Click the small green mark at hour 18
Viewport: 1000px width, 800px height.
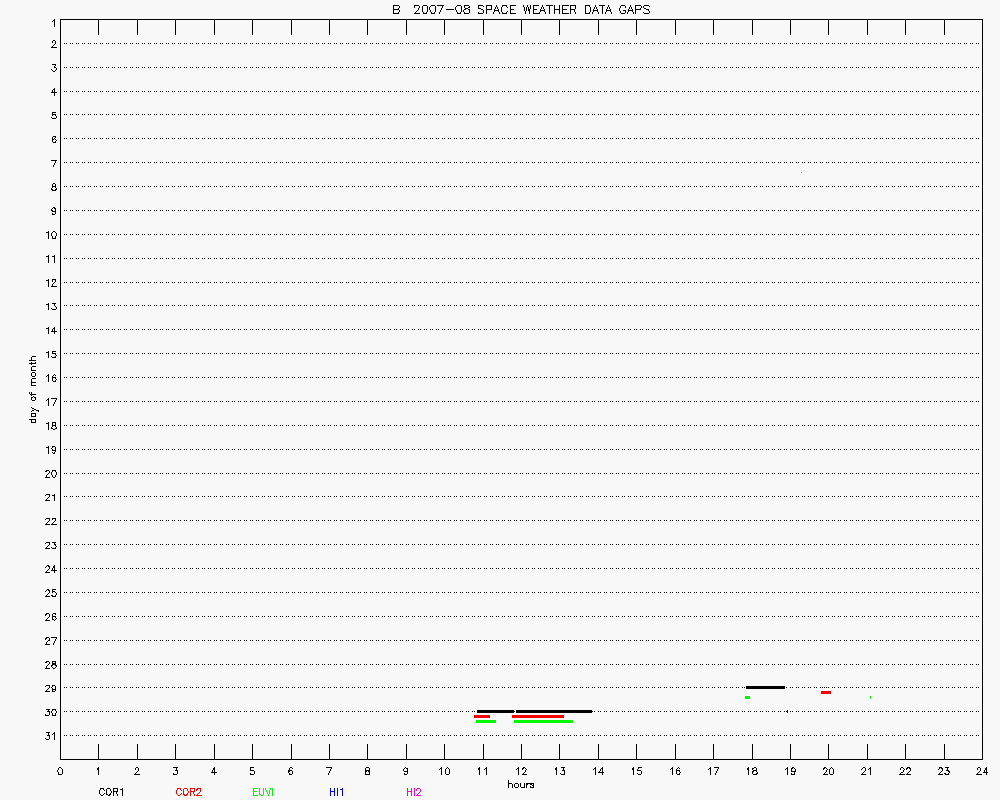(747, 697)
